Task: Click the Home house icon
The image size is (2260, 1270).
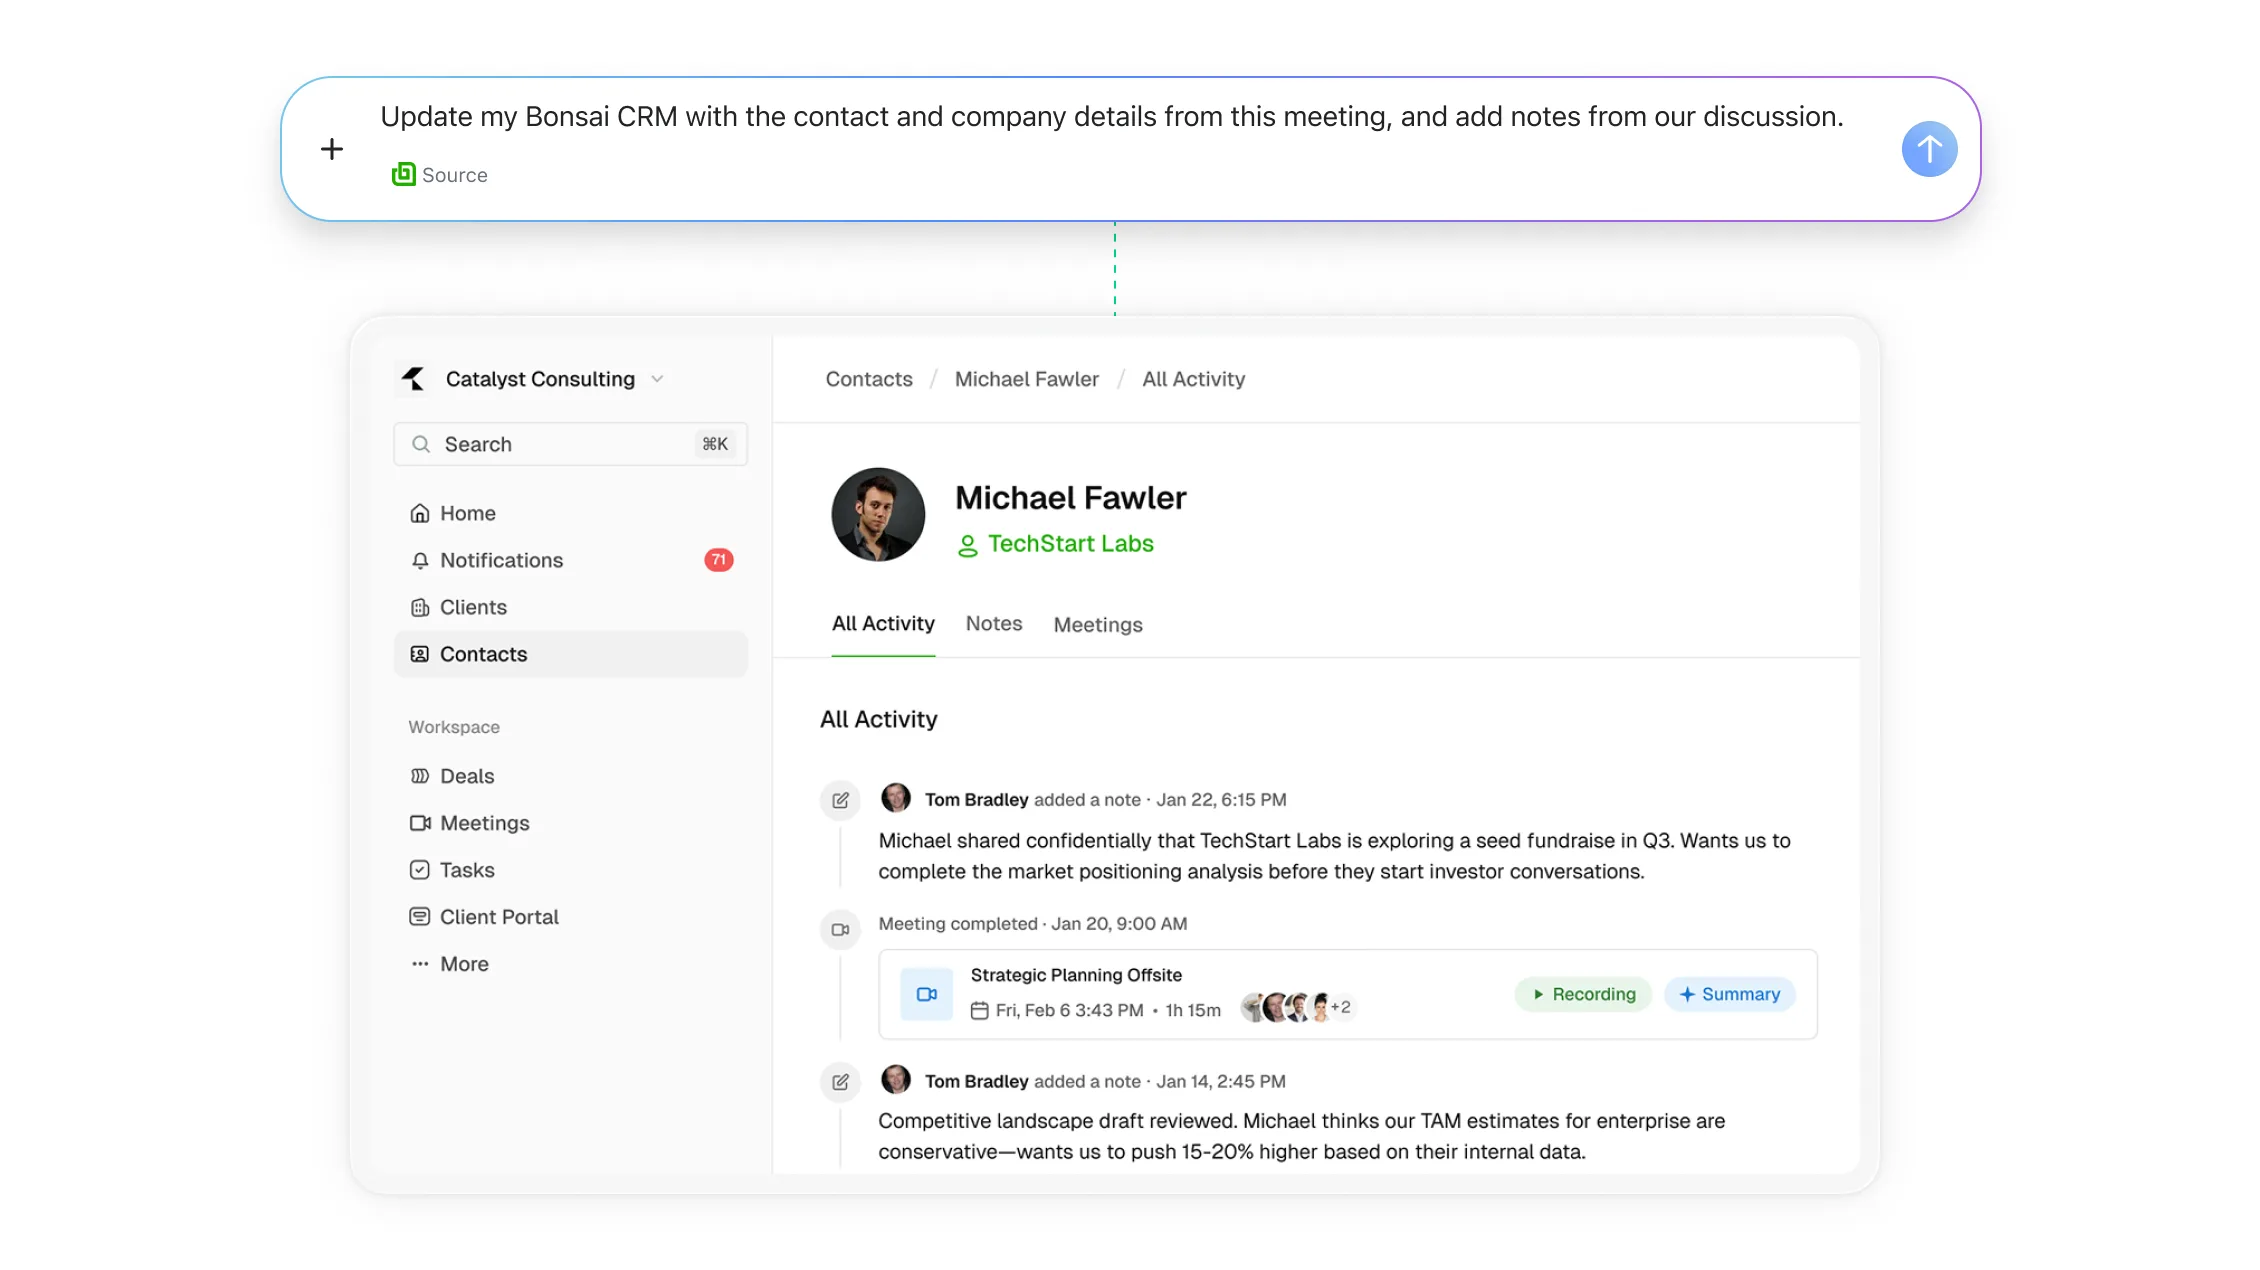Action: point(420,513)
